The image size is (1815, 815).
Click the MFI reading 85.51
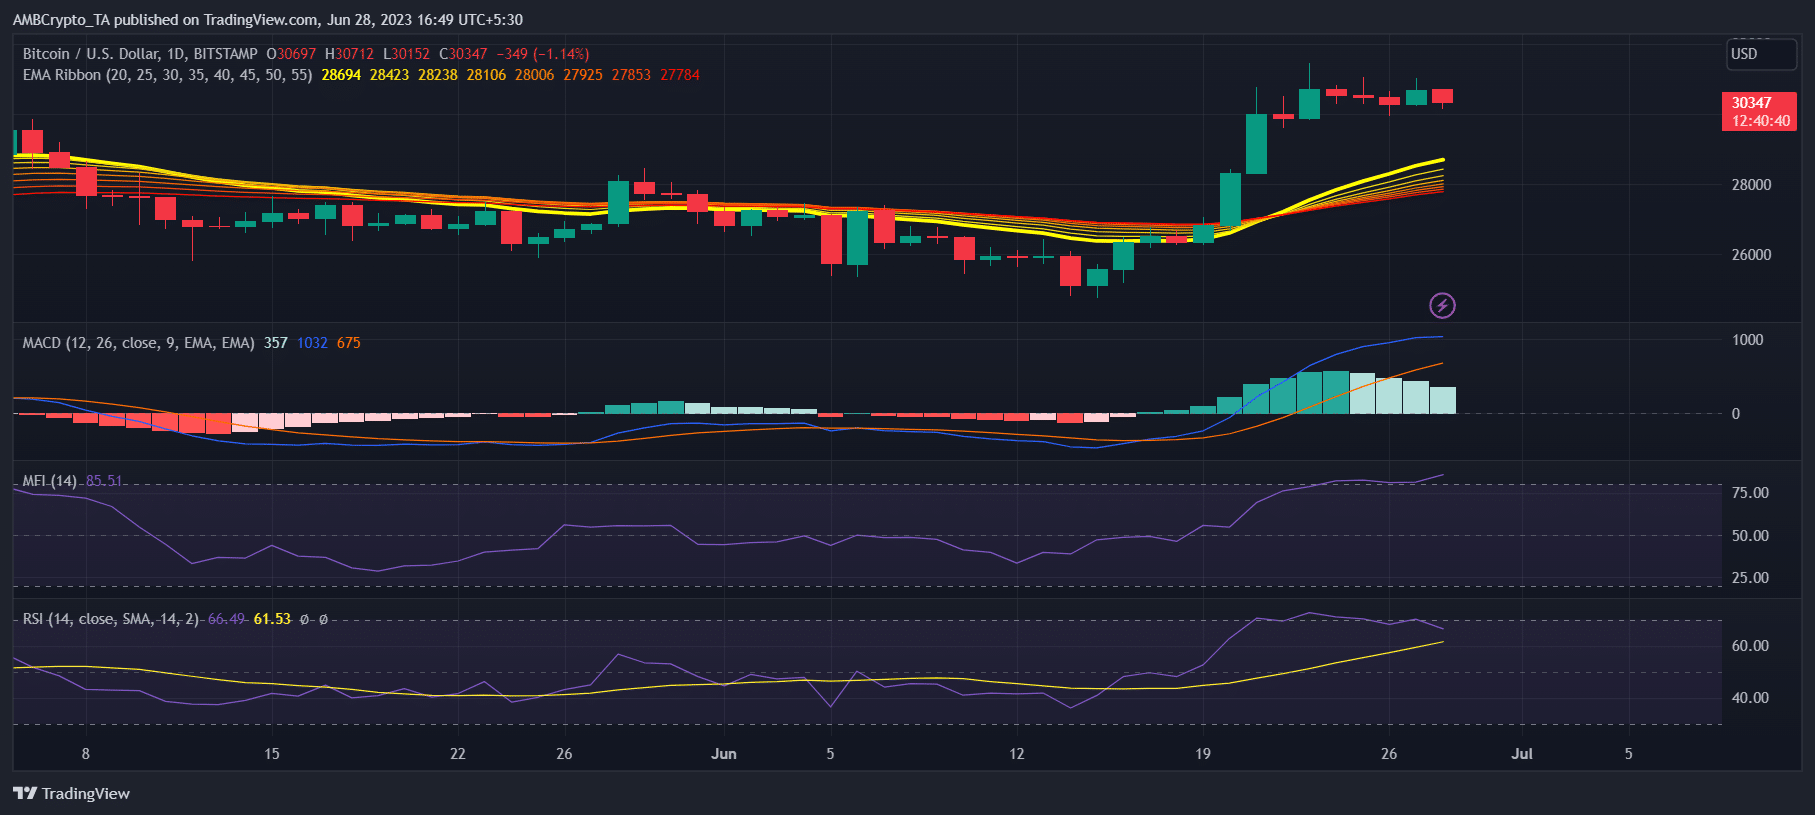point(104,481)
